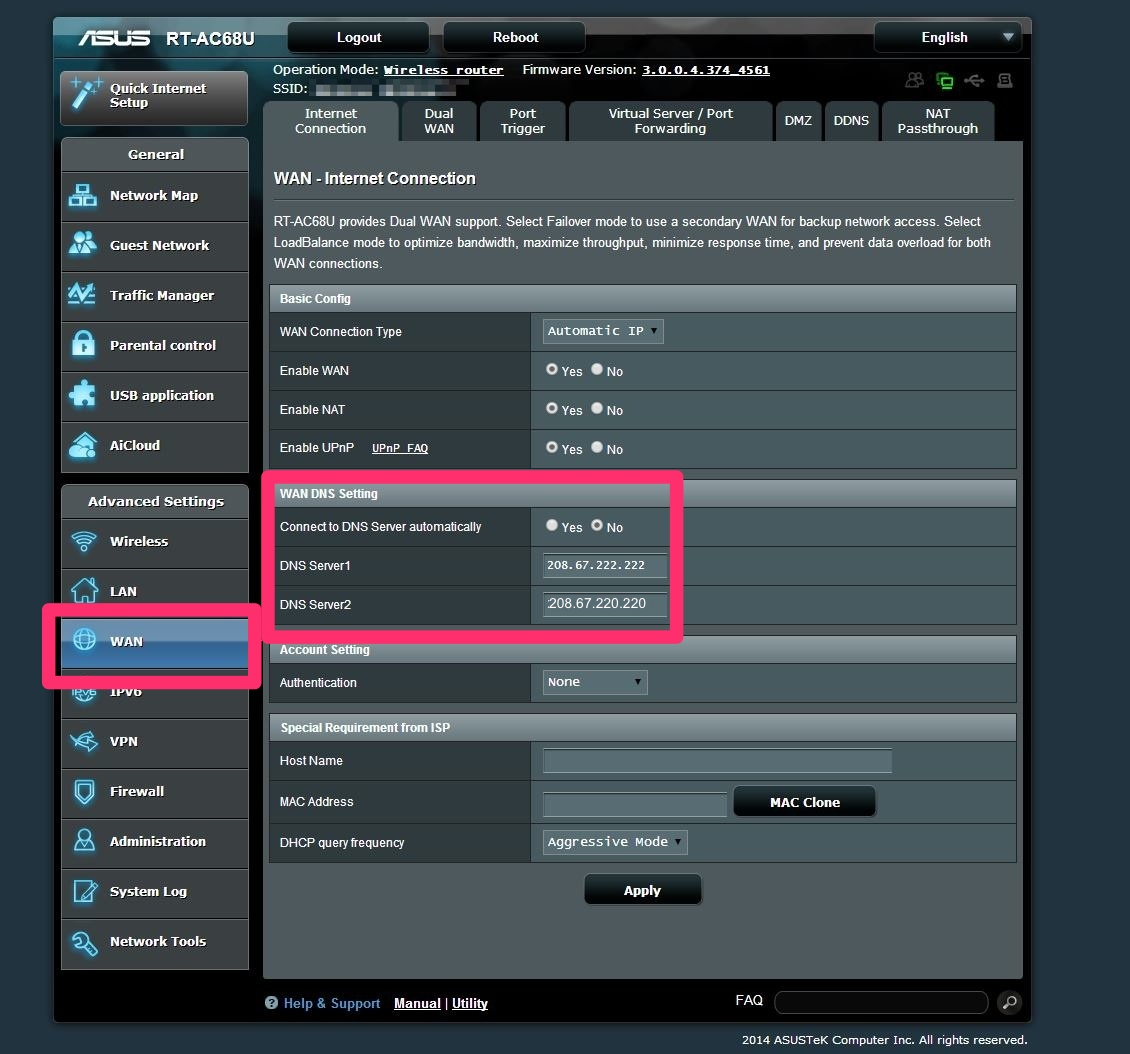Open Virtual Server / Port Forwarding tab
The height and width of the screenshot is (1054, 1130).
click(x=670, y=121)
